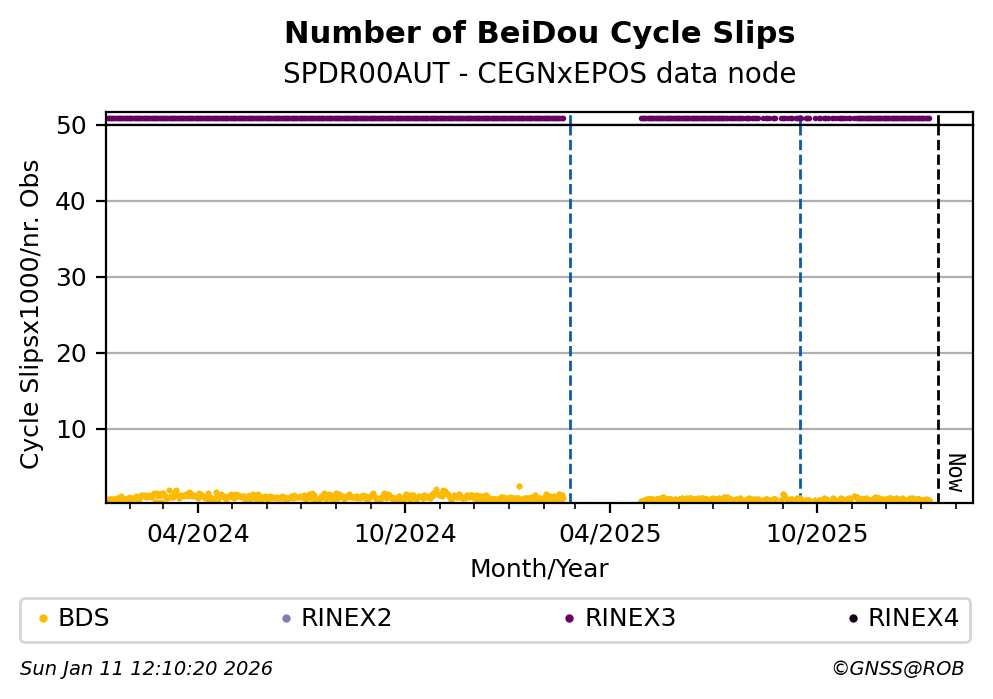The height and width of the screenshot is (699, 993).
Task: Select the RINEX2 legend label
Action: 346,619
